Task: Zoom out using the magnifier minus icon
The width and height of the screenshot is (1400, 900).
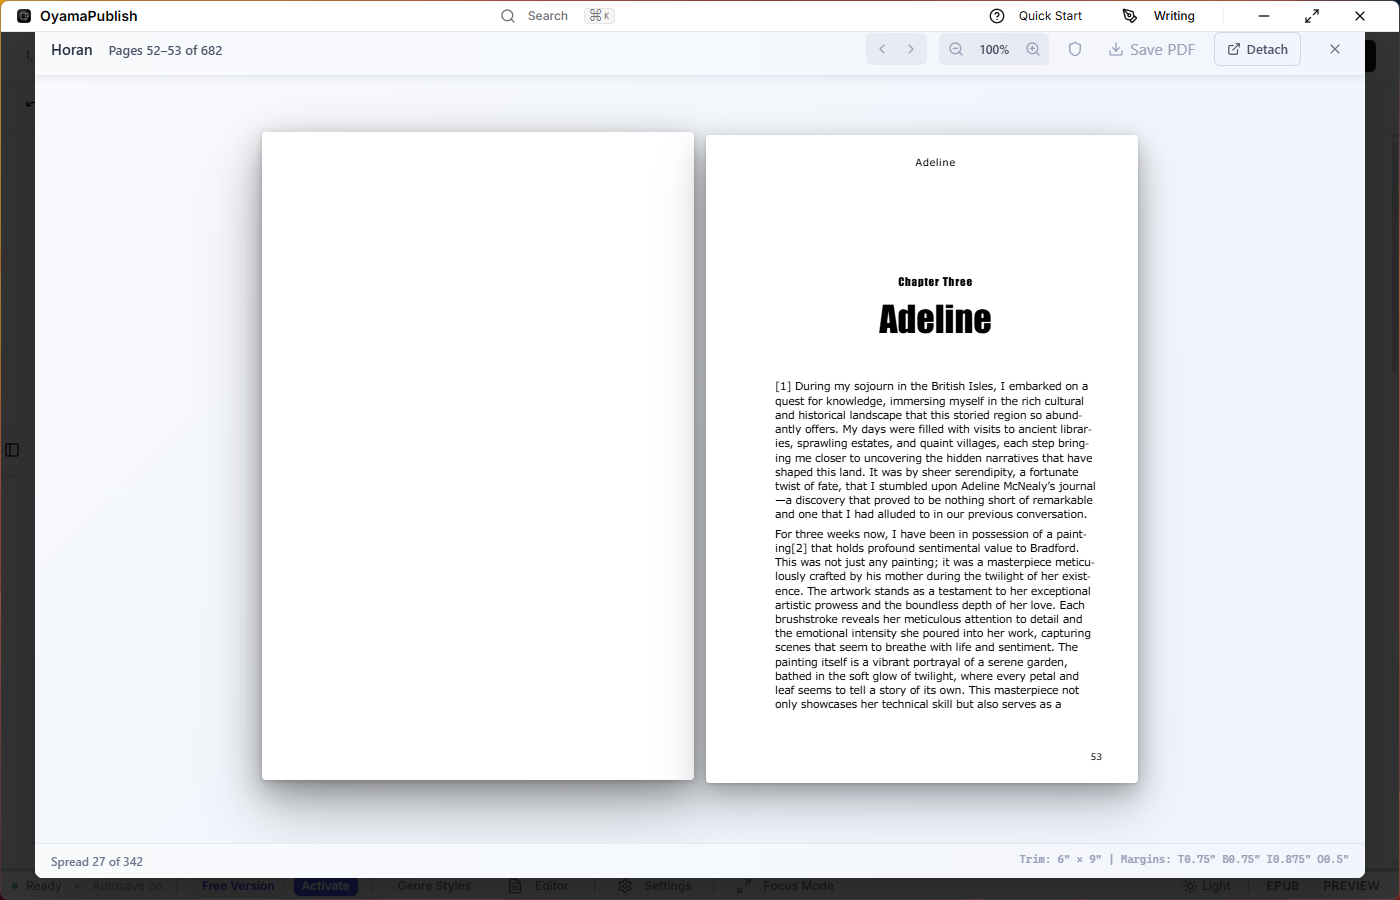Action: click(x=955, y=48)
